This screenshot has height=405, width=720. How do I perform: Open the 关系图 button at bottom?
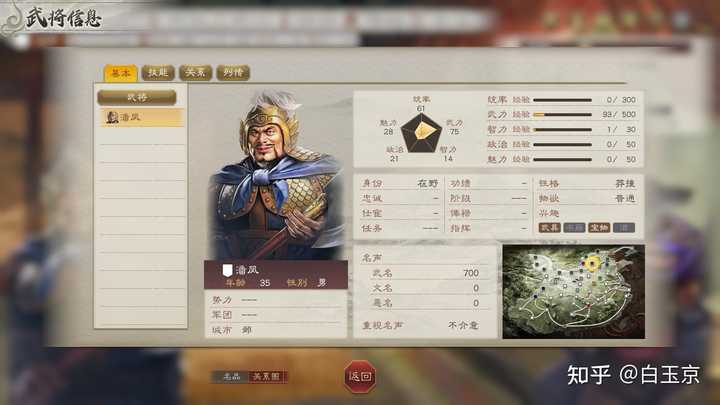click(x=268, y=377)
